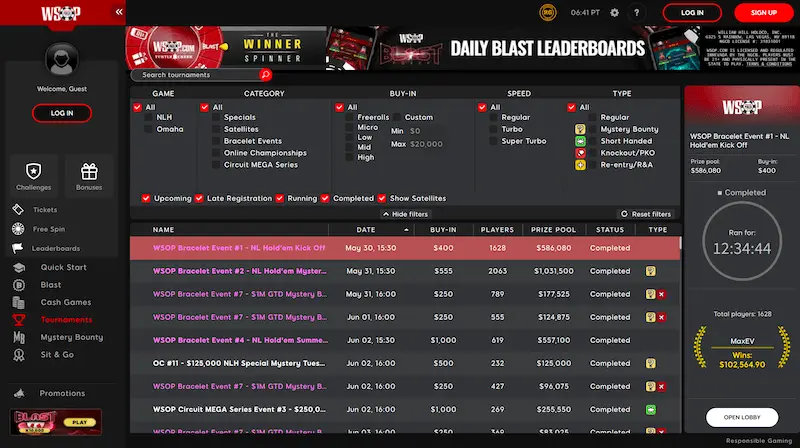The image size is (800, 448).
Task: Open the Winner Spinner banner
Action: point(226,48)
